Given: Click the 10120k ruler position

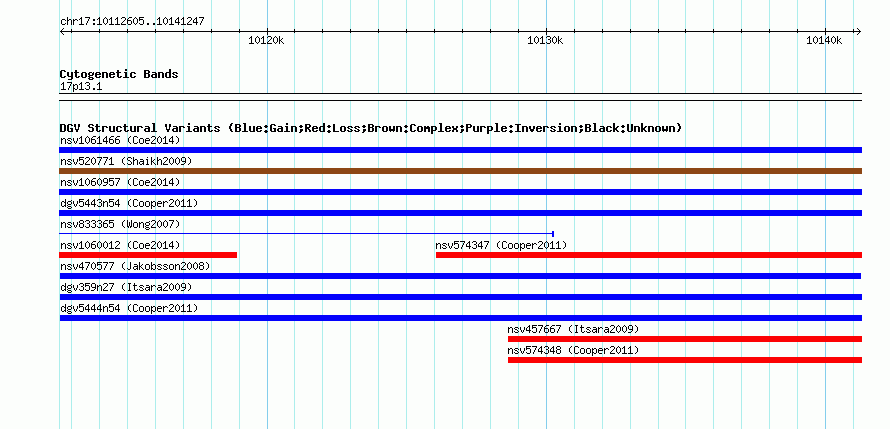Looking at the screenshot, I should pos(266,40).
